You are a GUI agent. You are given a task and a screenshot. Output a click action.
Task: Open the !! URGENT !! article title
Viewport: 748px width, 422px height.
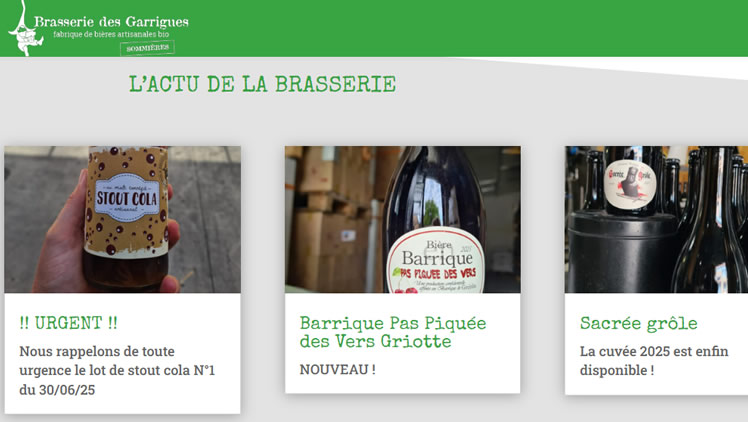[68, 323]
